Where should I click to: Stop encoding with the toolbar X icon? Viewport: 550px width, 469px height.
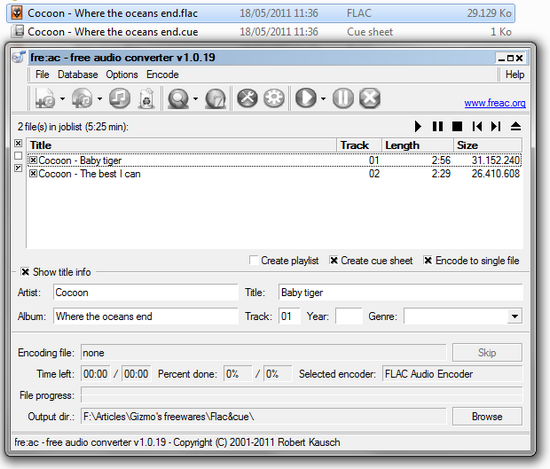click(x=370, y=98)
